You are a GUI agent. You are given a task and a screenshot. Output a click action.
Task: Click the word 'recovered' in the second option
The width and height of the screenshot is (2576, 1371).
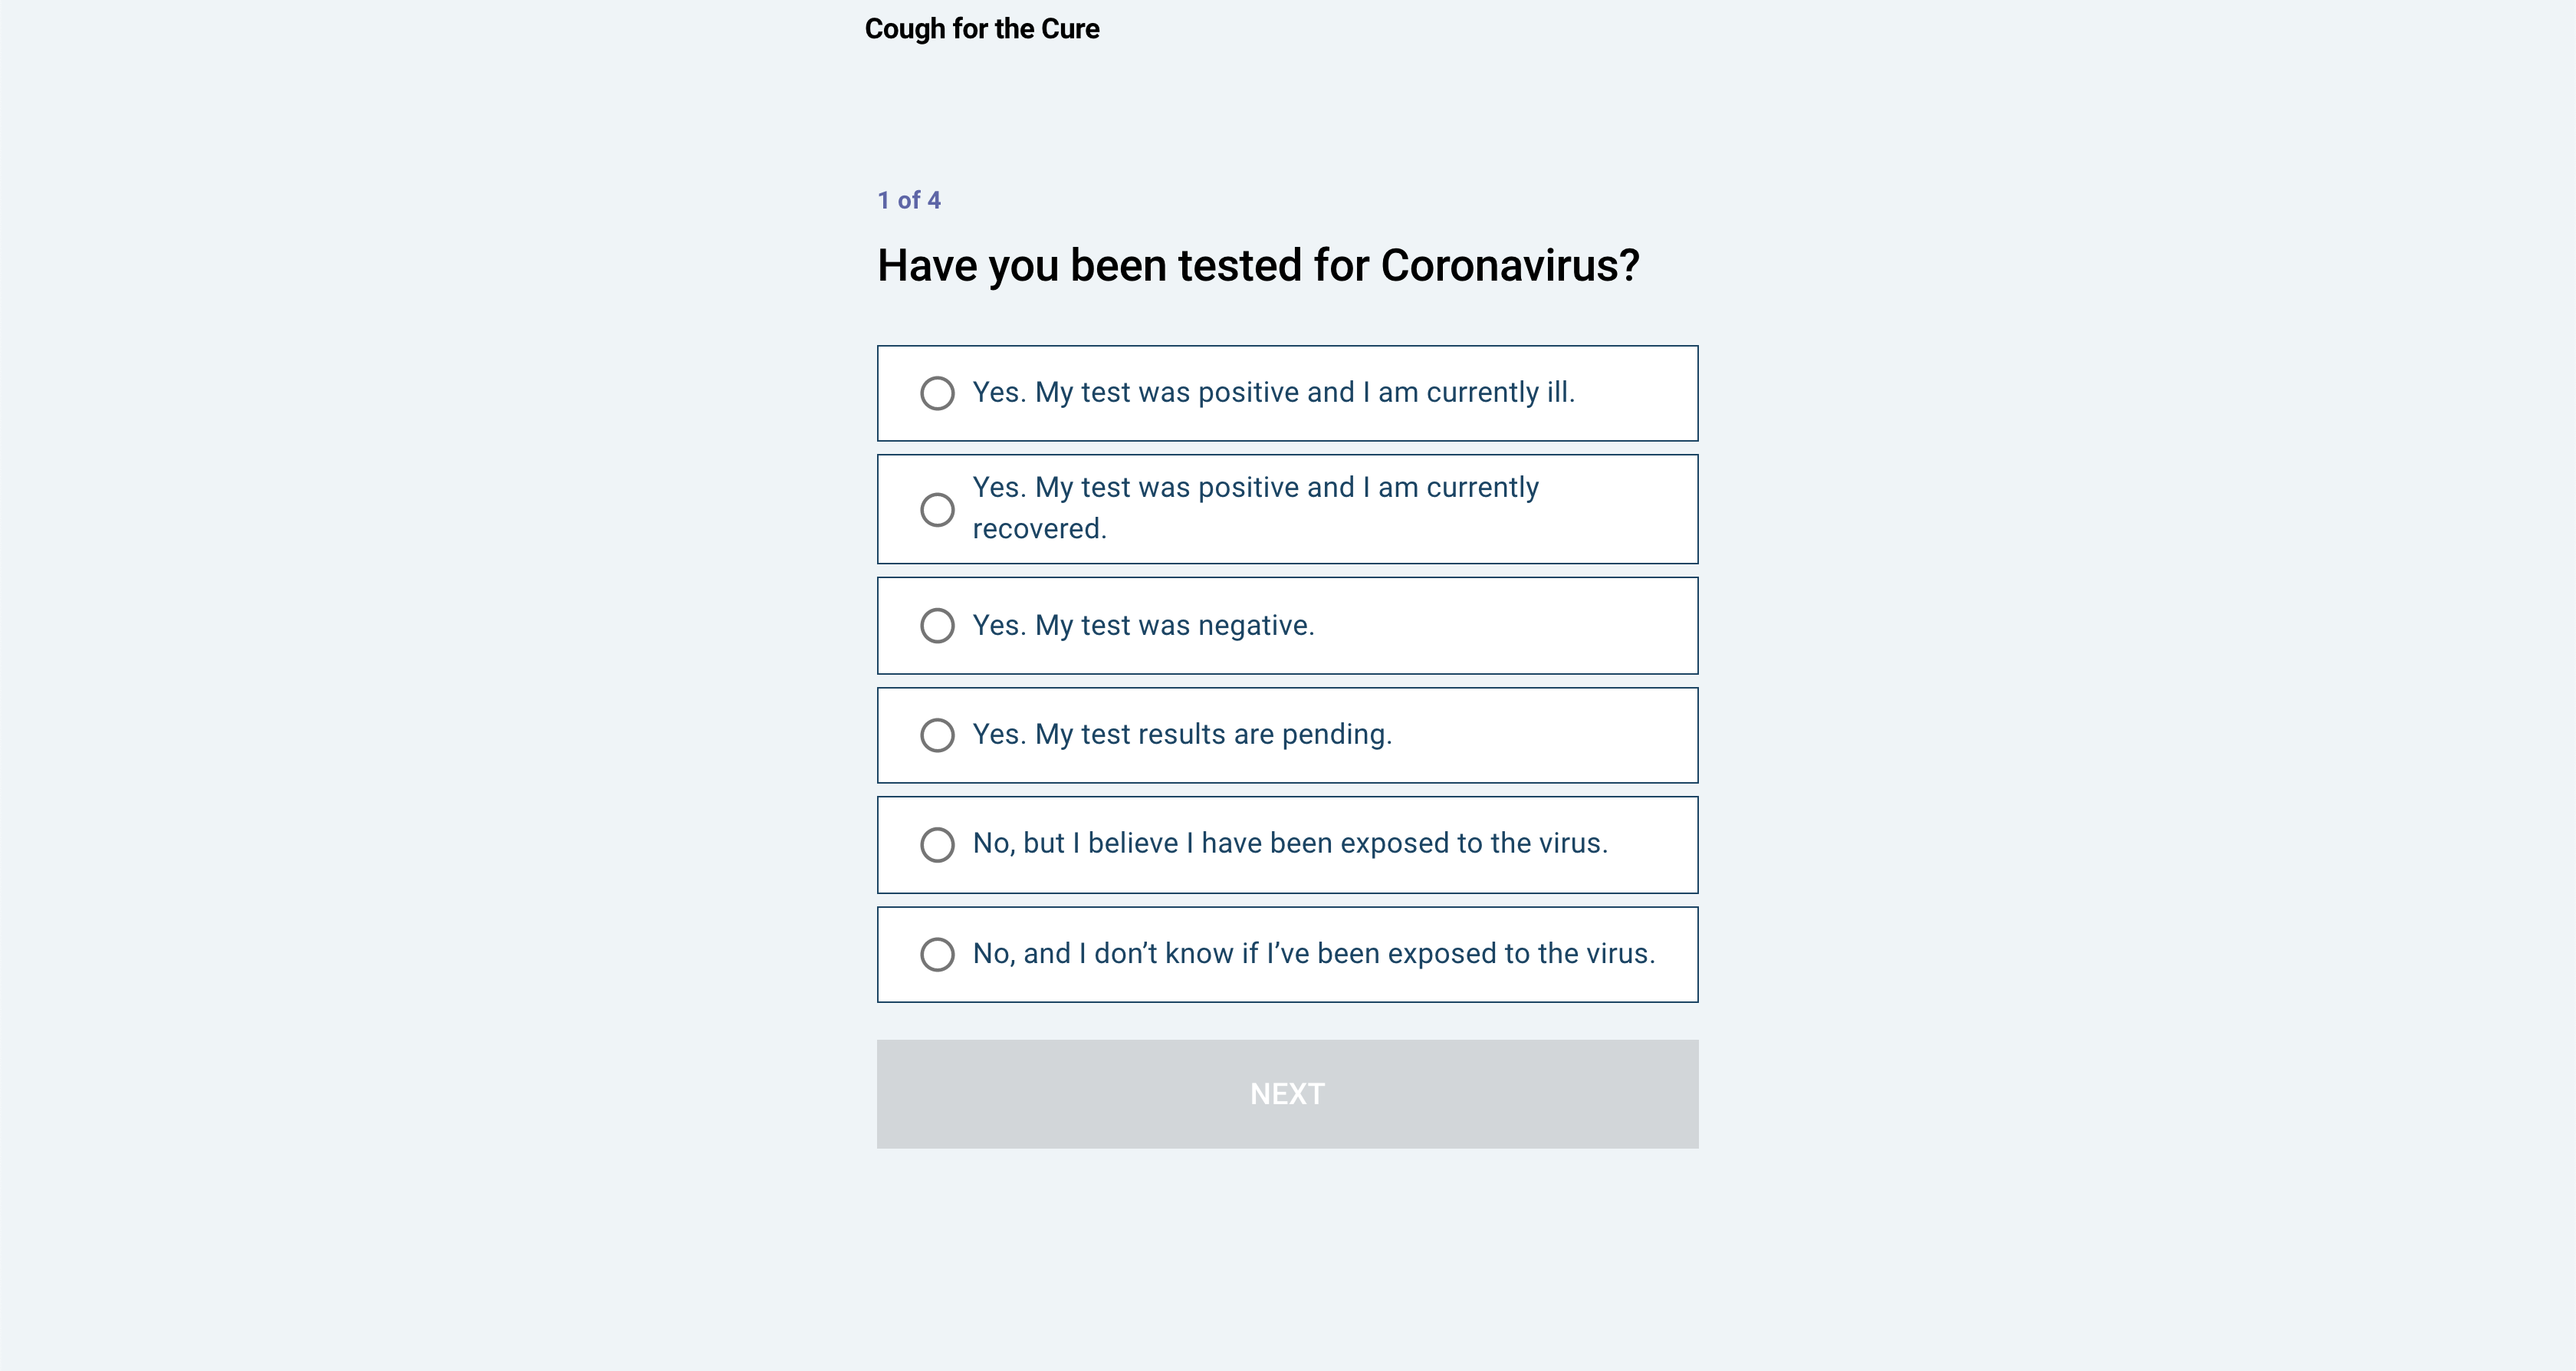tap(1038, 529)
